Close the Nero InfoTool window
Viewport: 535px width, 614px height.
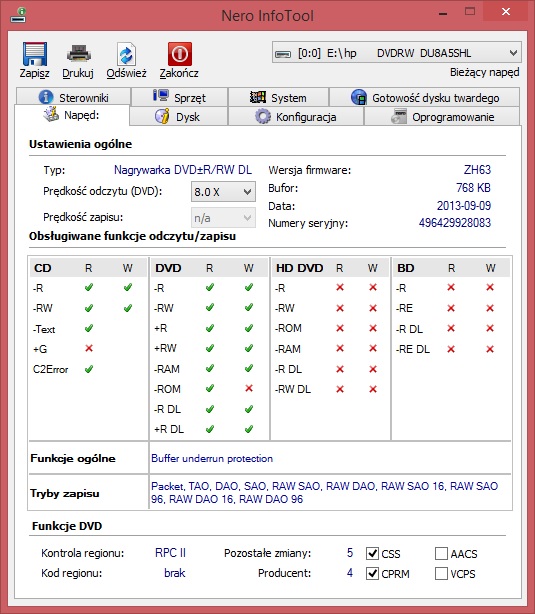pyautogui.click(x=506, y=12)
